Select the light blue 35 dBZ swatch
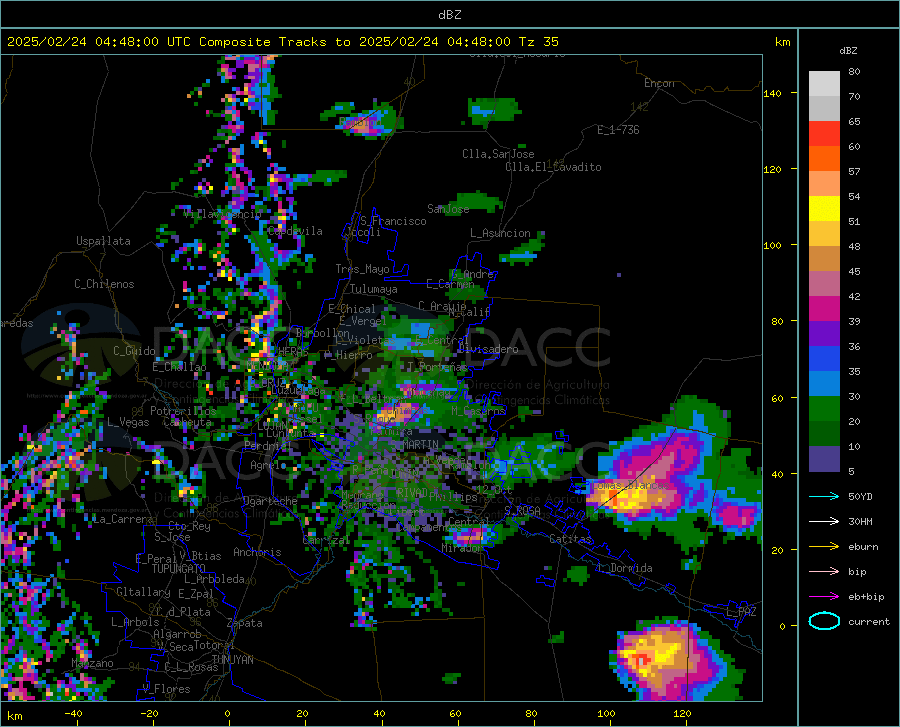Viewport: 900px width, 727px height. click(824, 384)
